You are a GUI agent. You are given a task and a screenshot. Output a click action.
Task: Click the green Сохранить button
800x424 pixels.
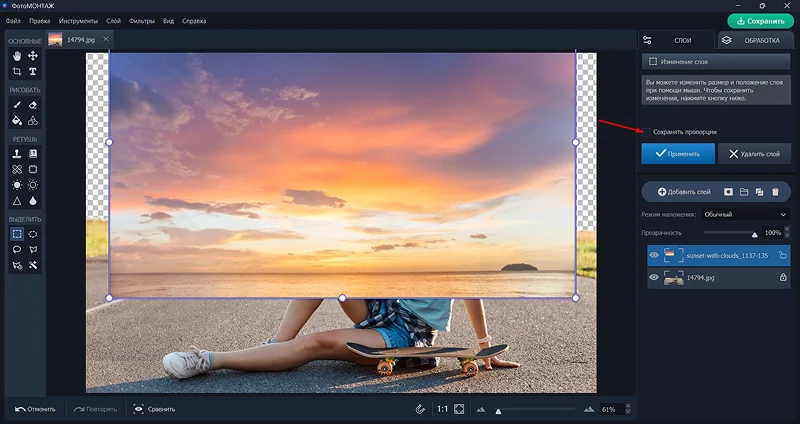761,21
